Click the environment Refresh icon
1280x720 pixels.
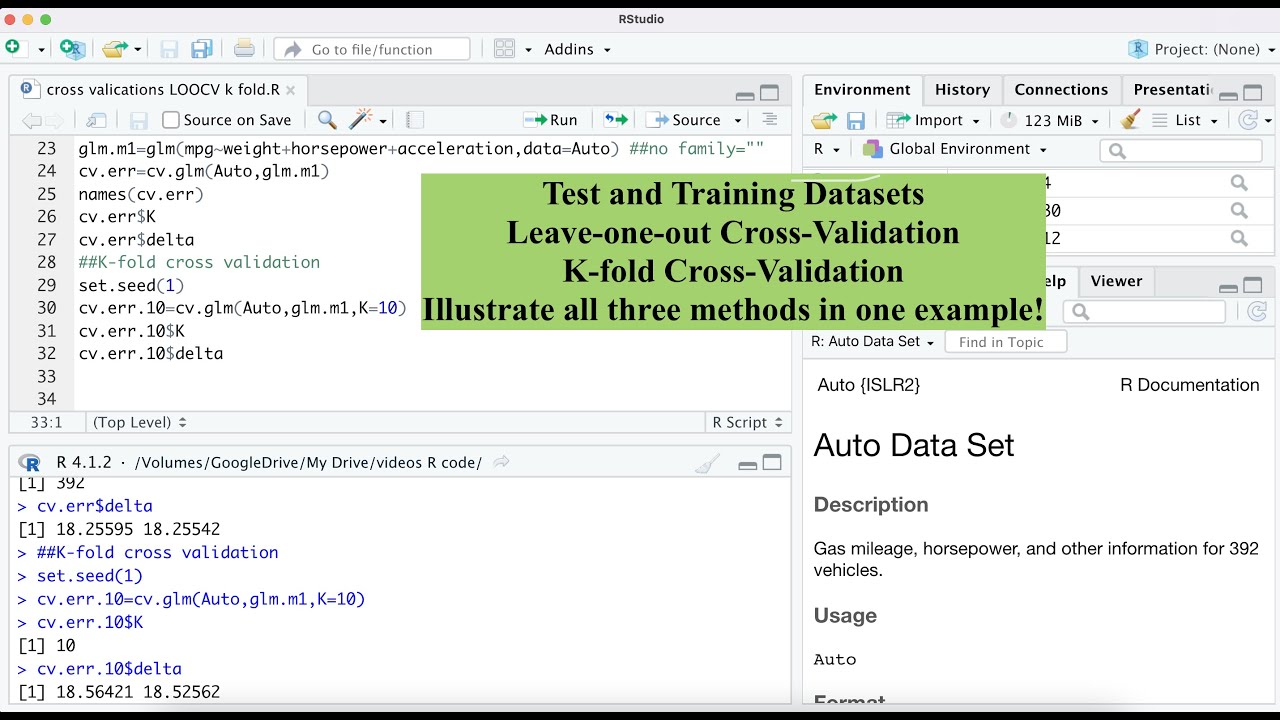coord(1249,120)
